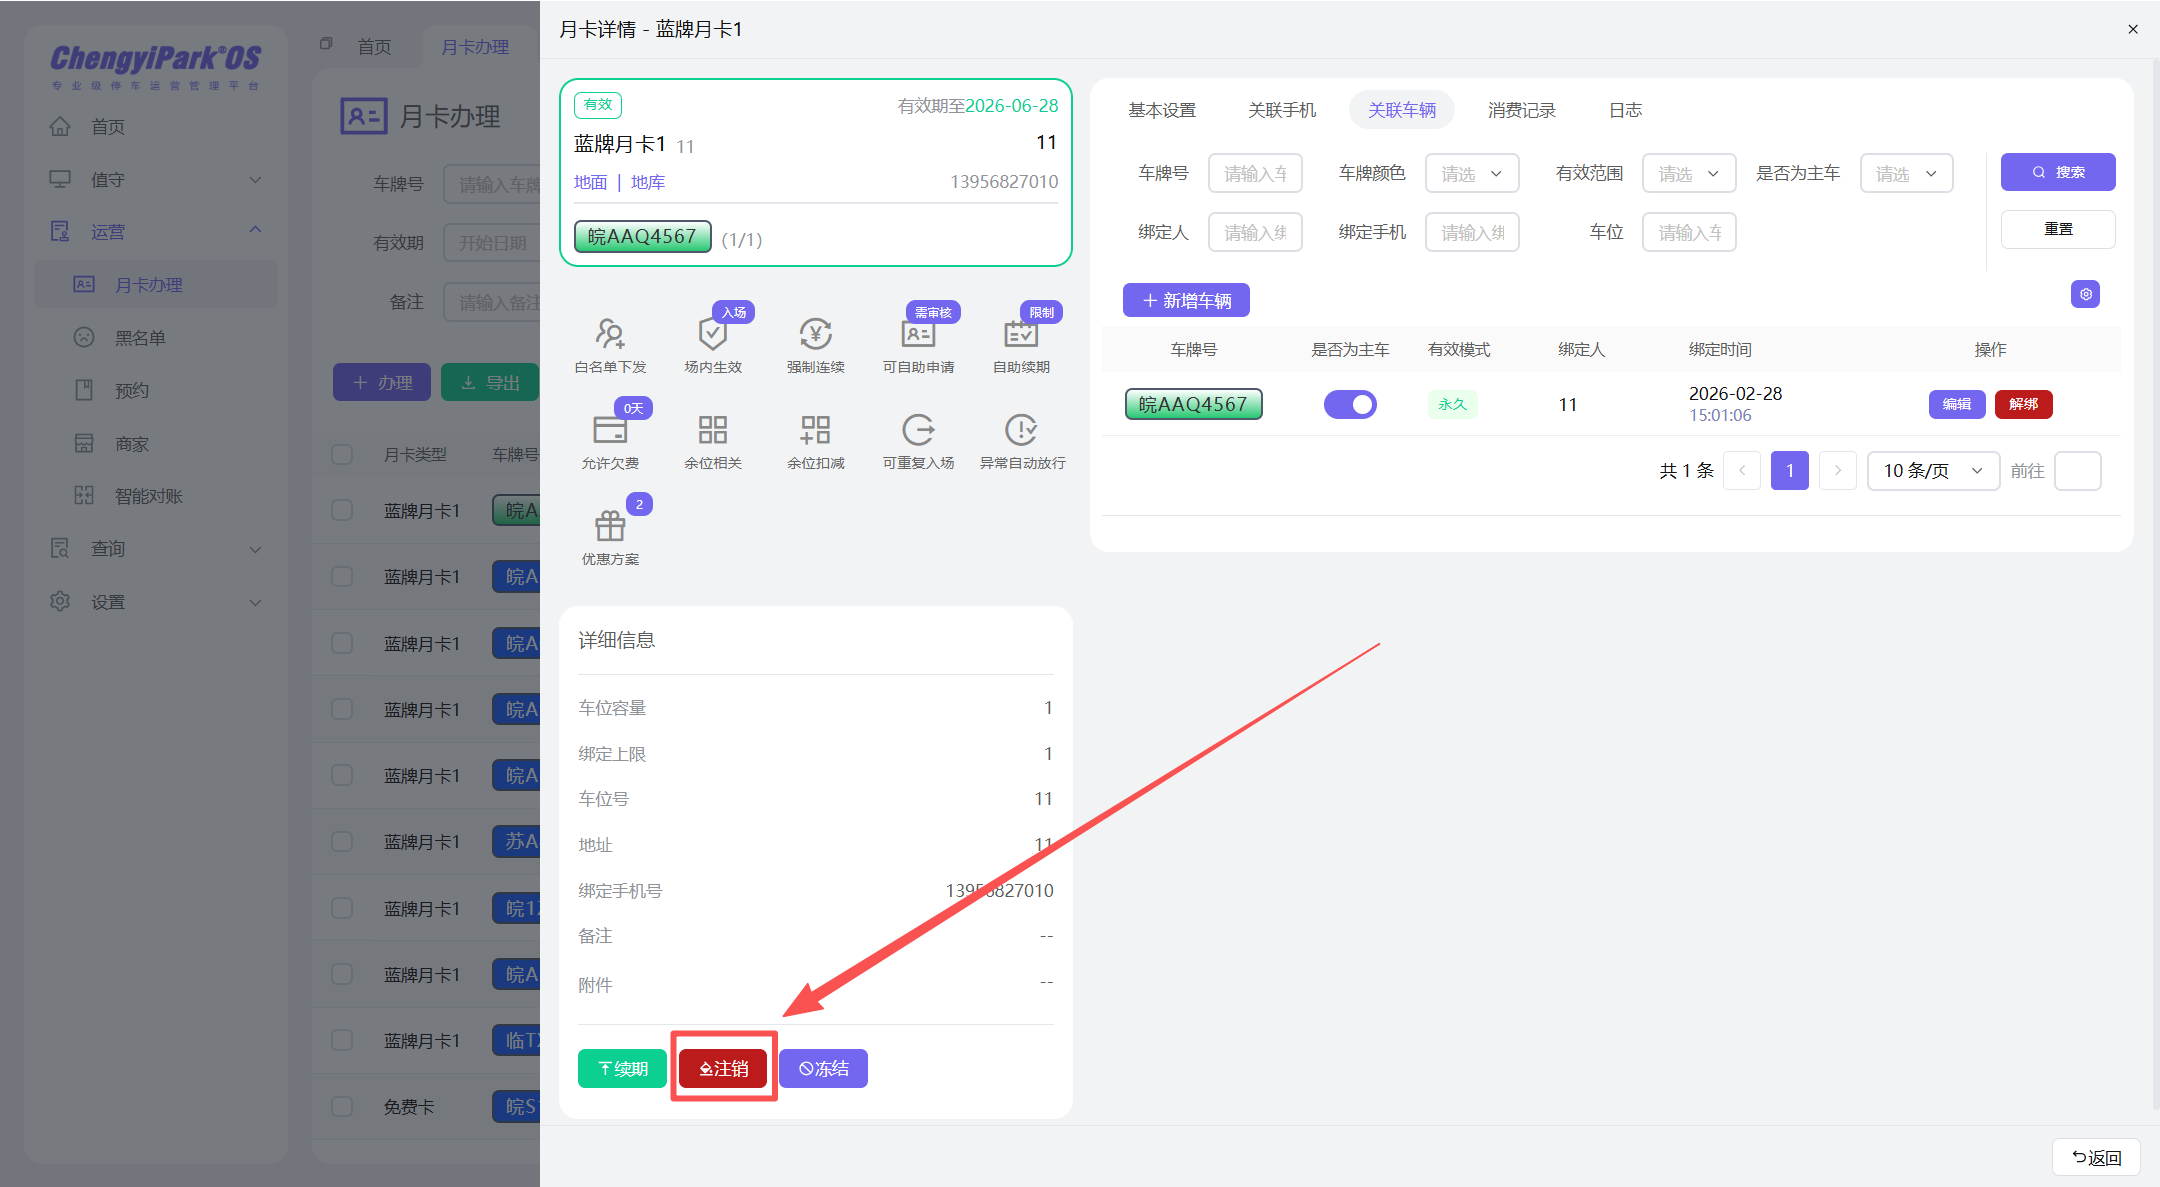2160x1187 pixels.
Task: Click the 强制连续 yen icon
Action: point(815,334)
